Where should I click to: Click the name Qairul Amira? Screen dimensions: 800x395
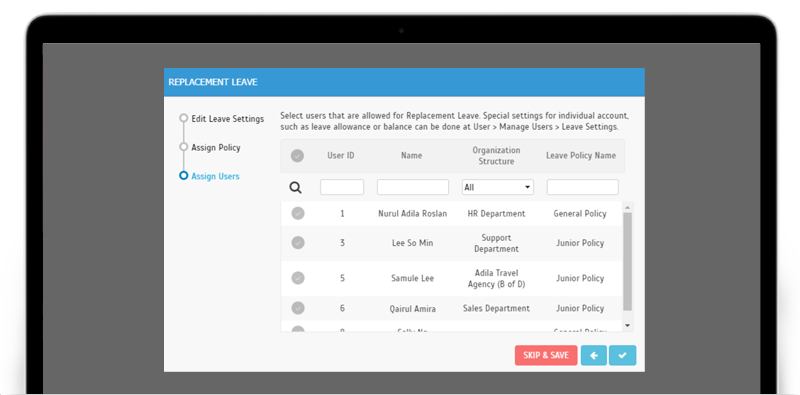coord(412,309)
